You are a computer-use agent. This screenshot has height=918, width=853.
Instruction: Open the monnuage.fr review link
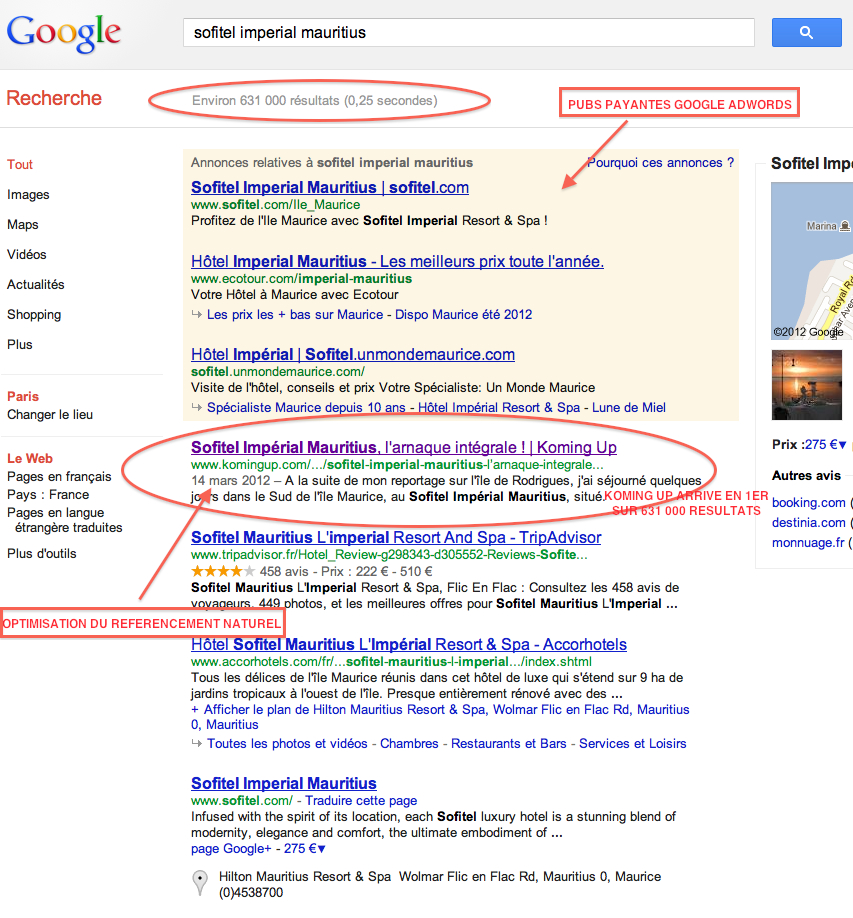point(808,543)
